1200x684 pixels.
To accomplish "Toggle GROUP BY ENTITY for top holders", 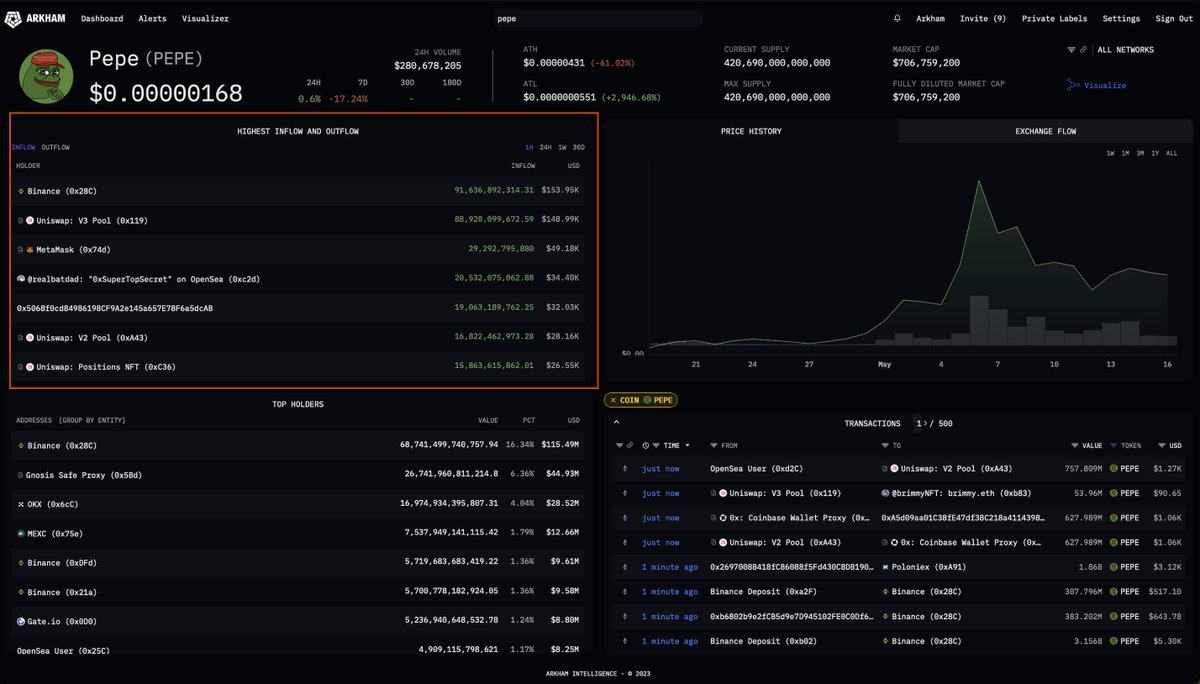I will pyautogui.click(x=92, y=420).
